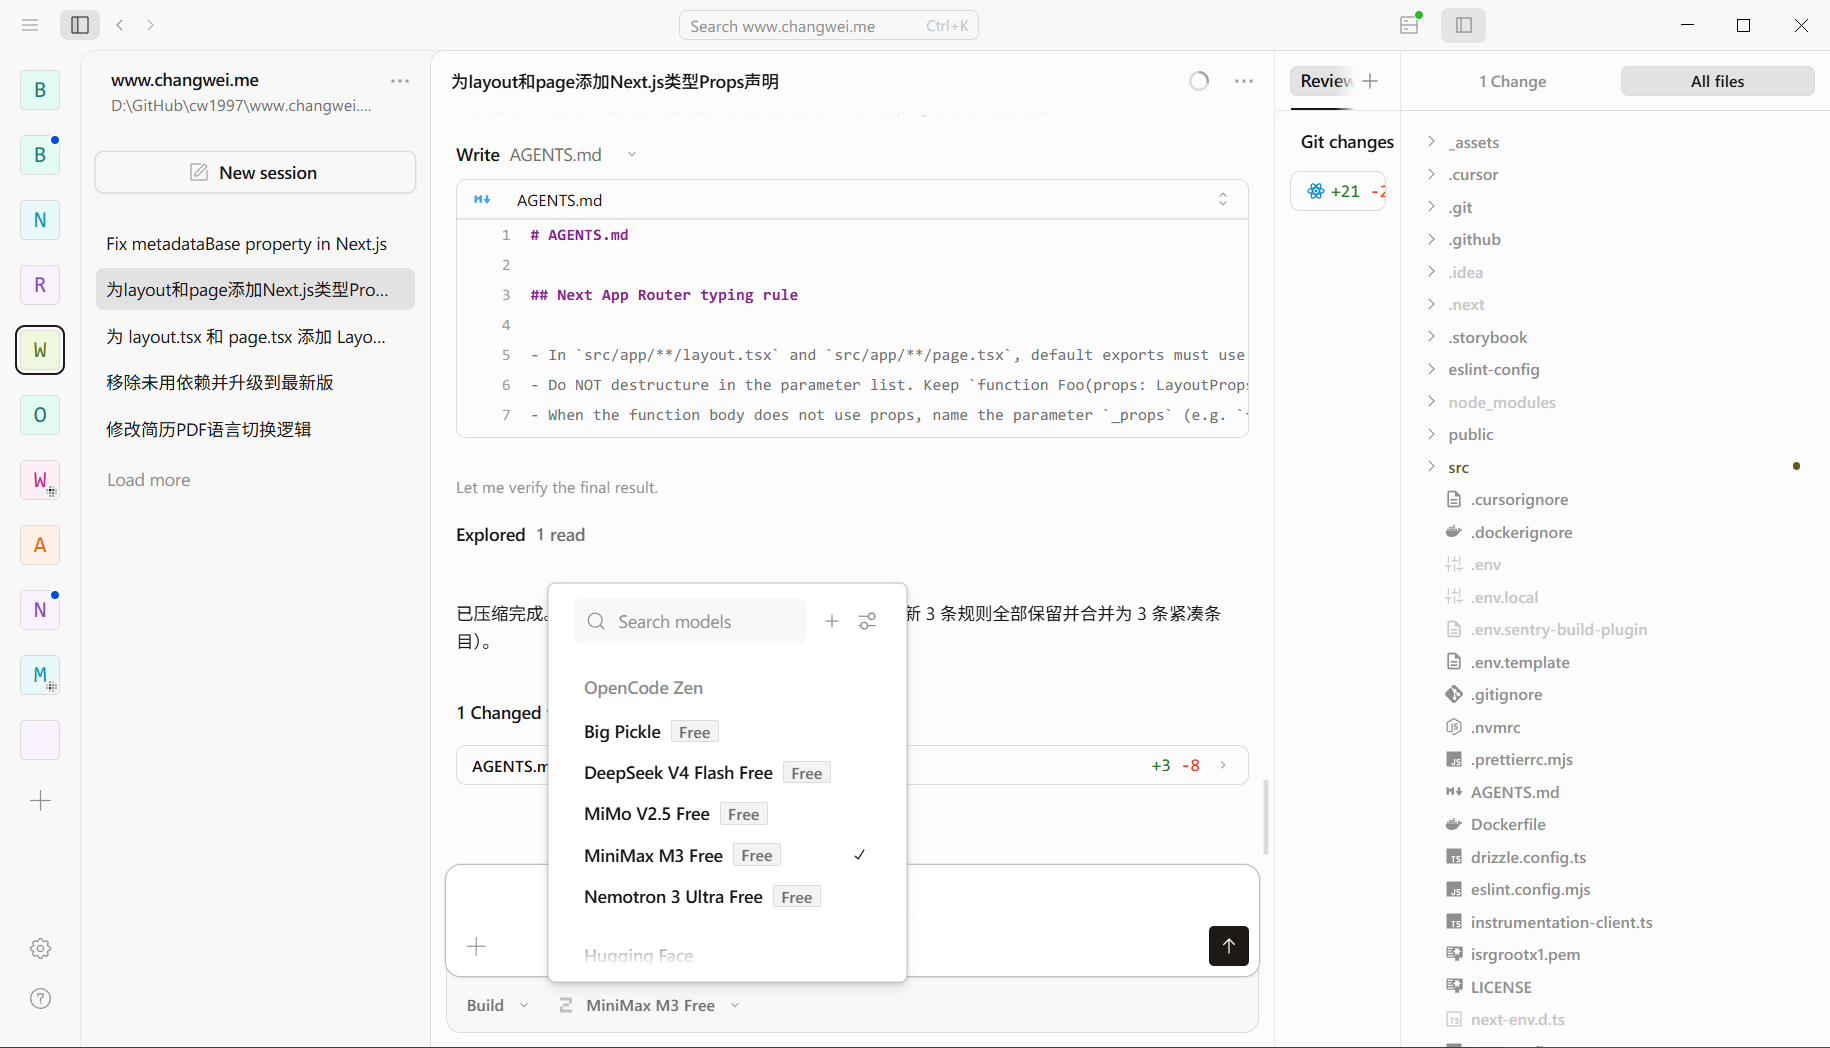Open model filter settings icon
This screenshot has width=1830, height=1048.
[x=867, y=621]
